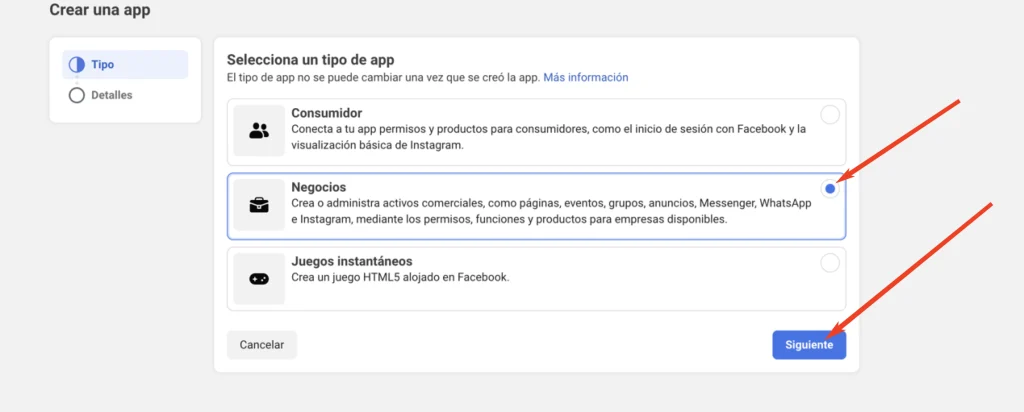Open the Tipo step in sidebar
The image size is (1024, 412).
coord(125,65)
